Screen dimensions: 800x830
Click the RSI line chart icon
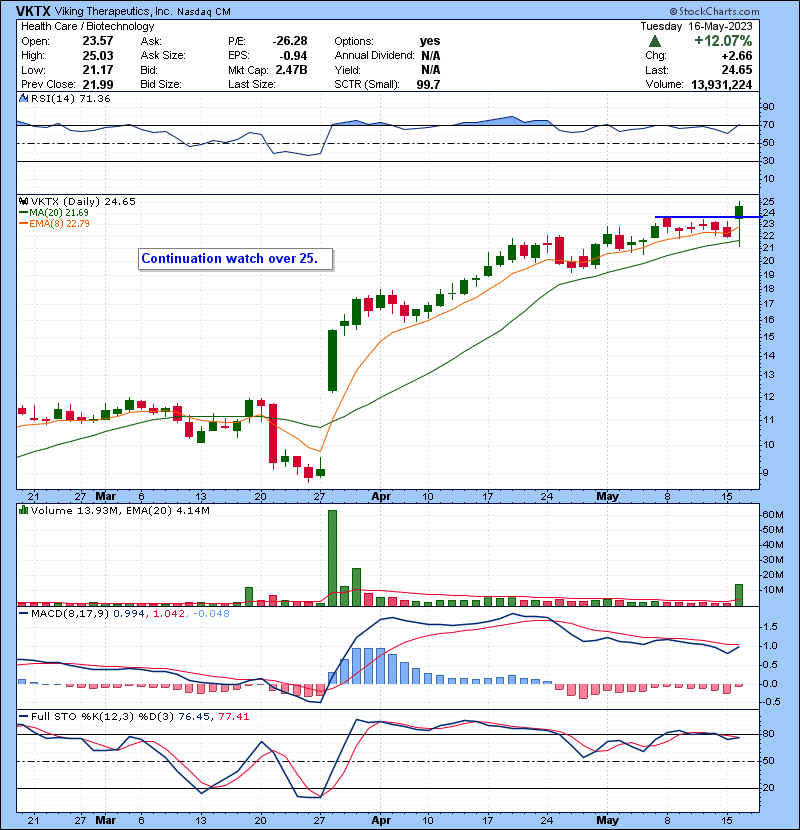23,98
